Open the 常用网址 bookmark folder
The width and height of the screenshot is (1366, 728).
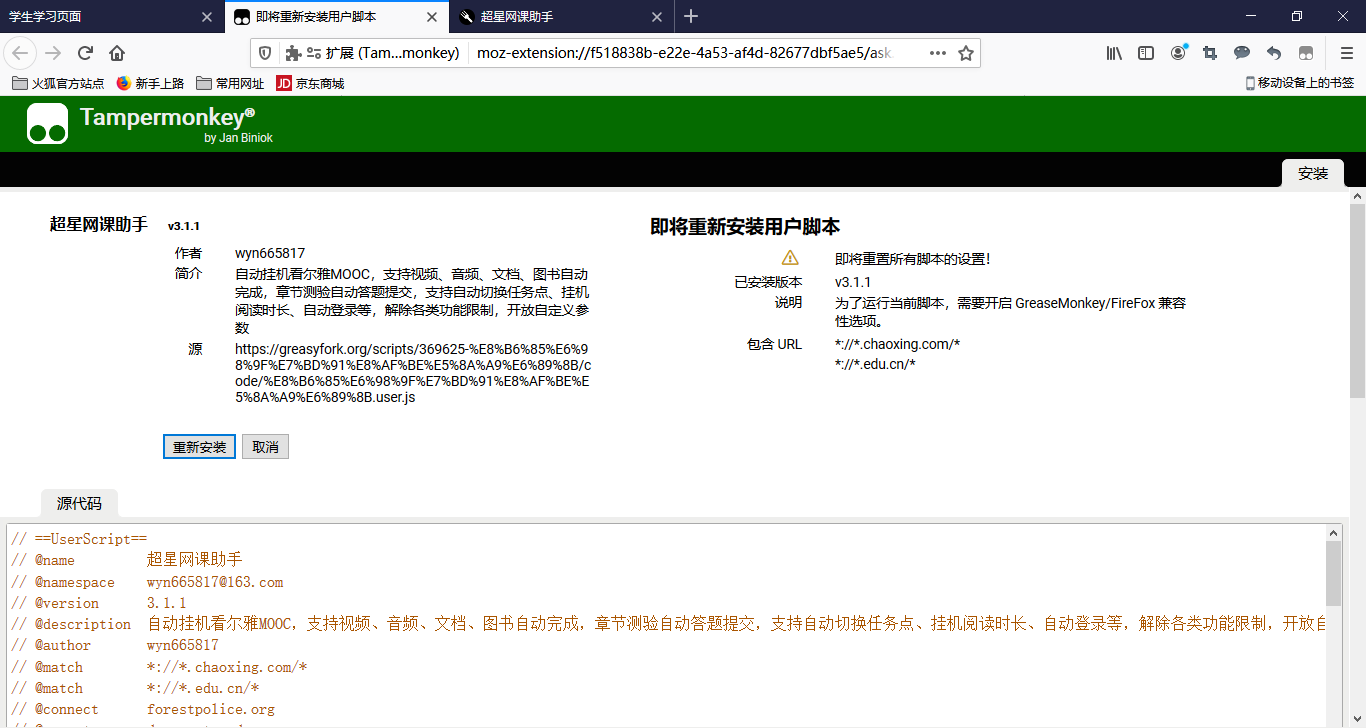pos(230,84)
